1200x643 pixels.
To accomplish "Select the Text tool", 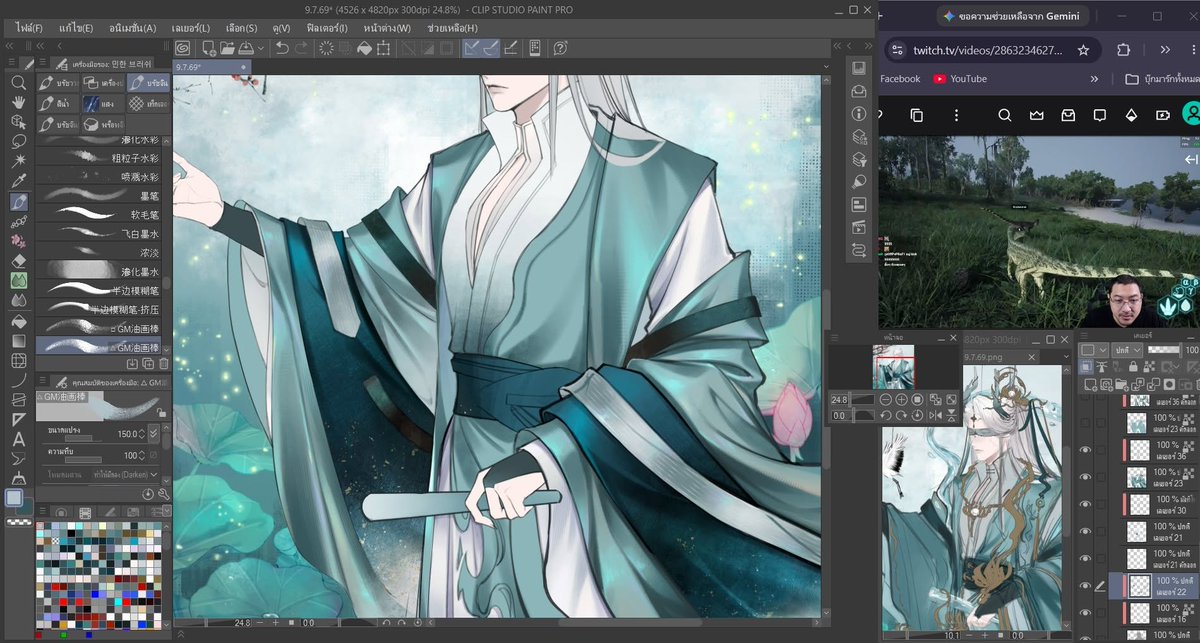I will pyautogui.click(x=18, y=439).
